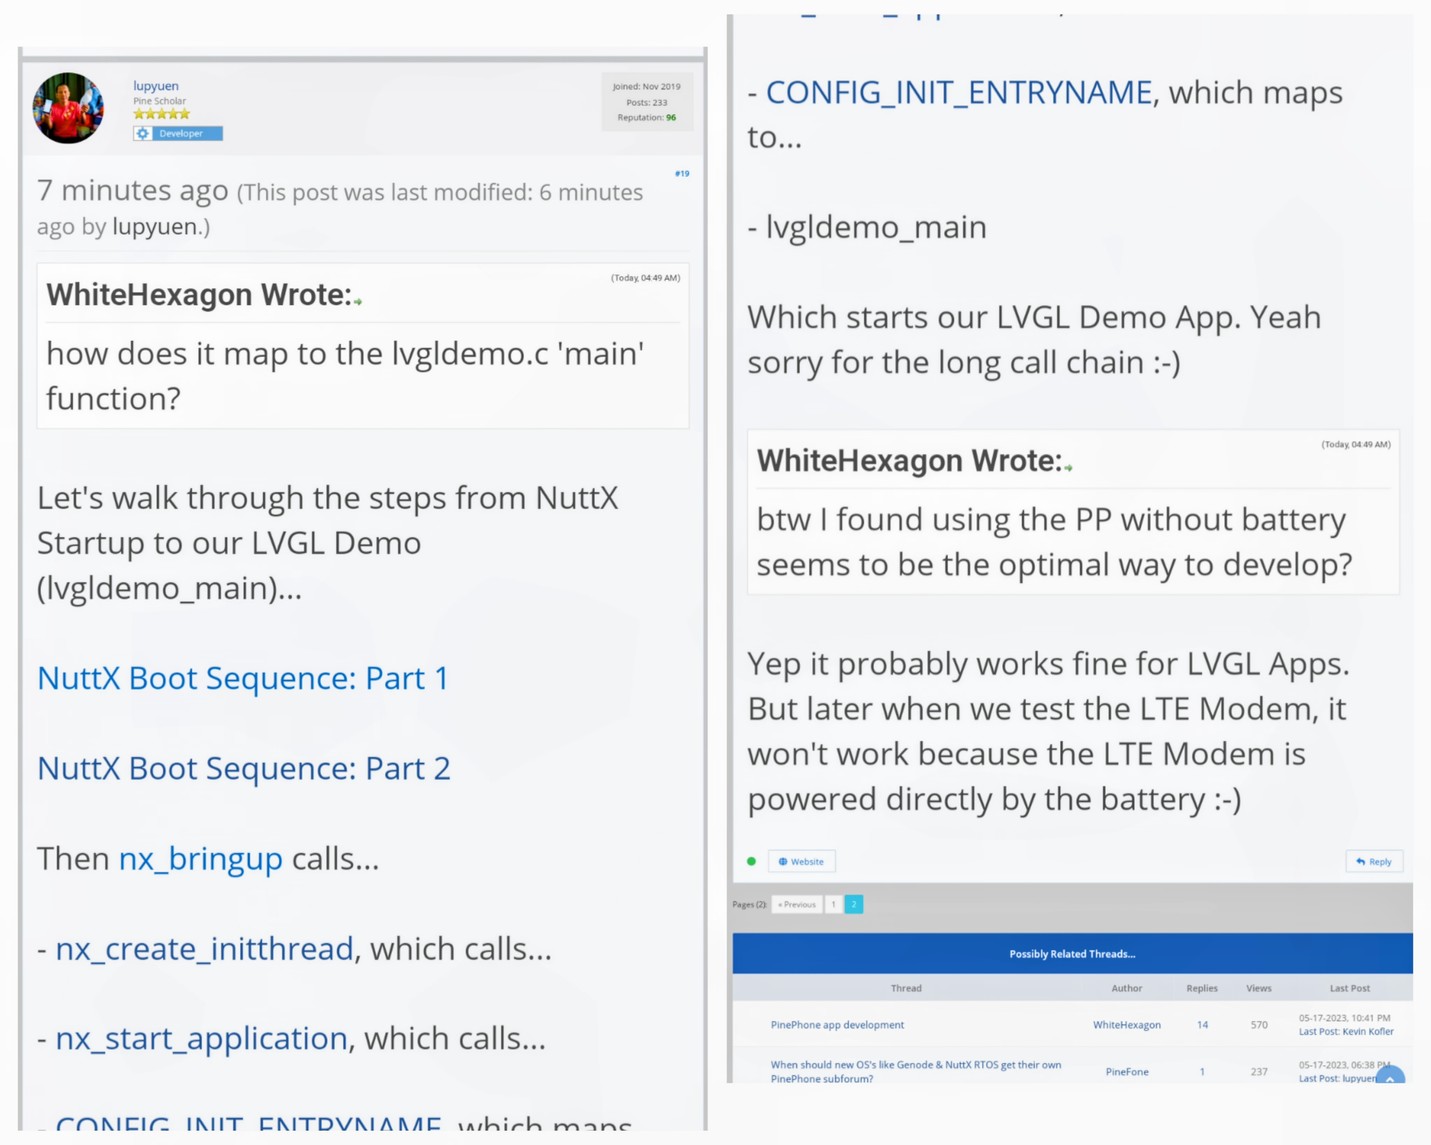Viewport: 1431px width, 1145px height.
Task: Open nx_start_application link
Action: pos(201,1038)
